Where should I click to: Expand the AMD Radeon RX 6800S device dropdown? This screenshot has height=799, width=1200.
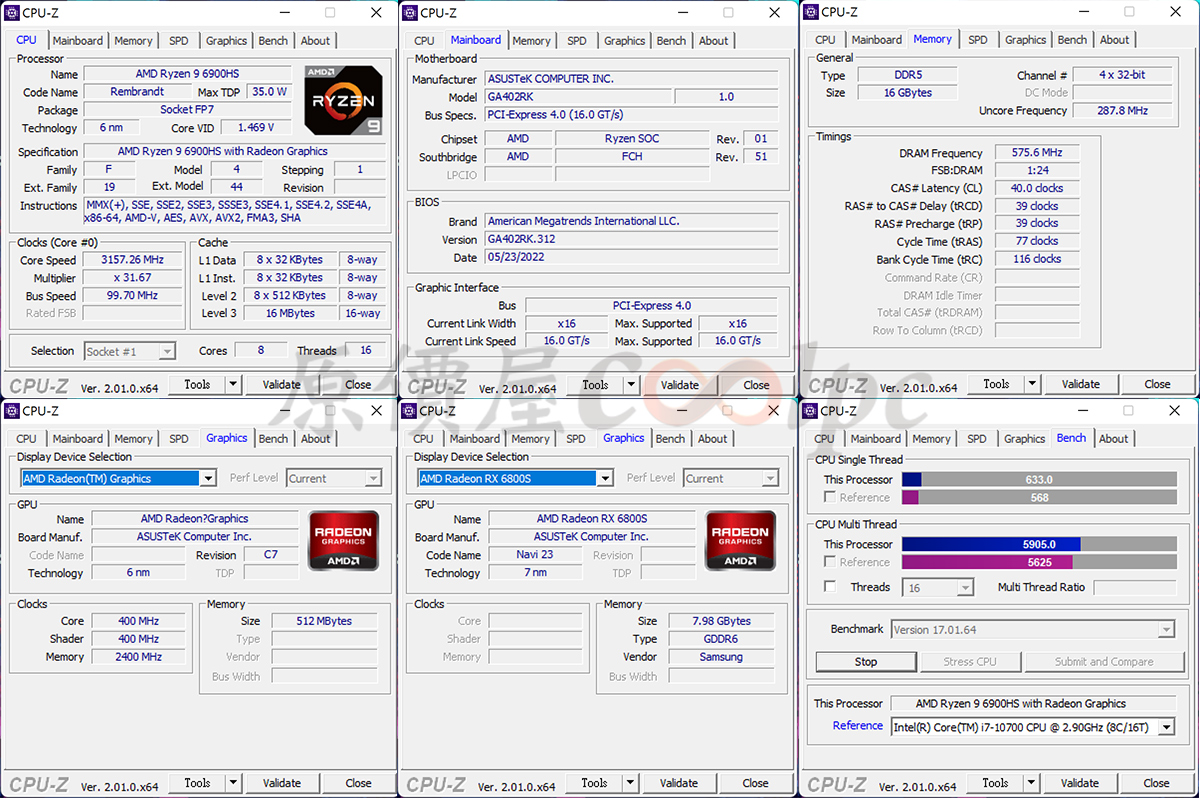tap(605, 479)
